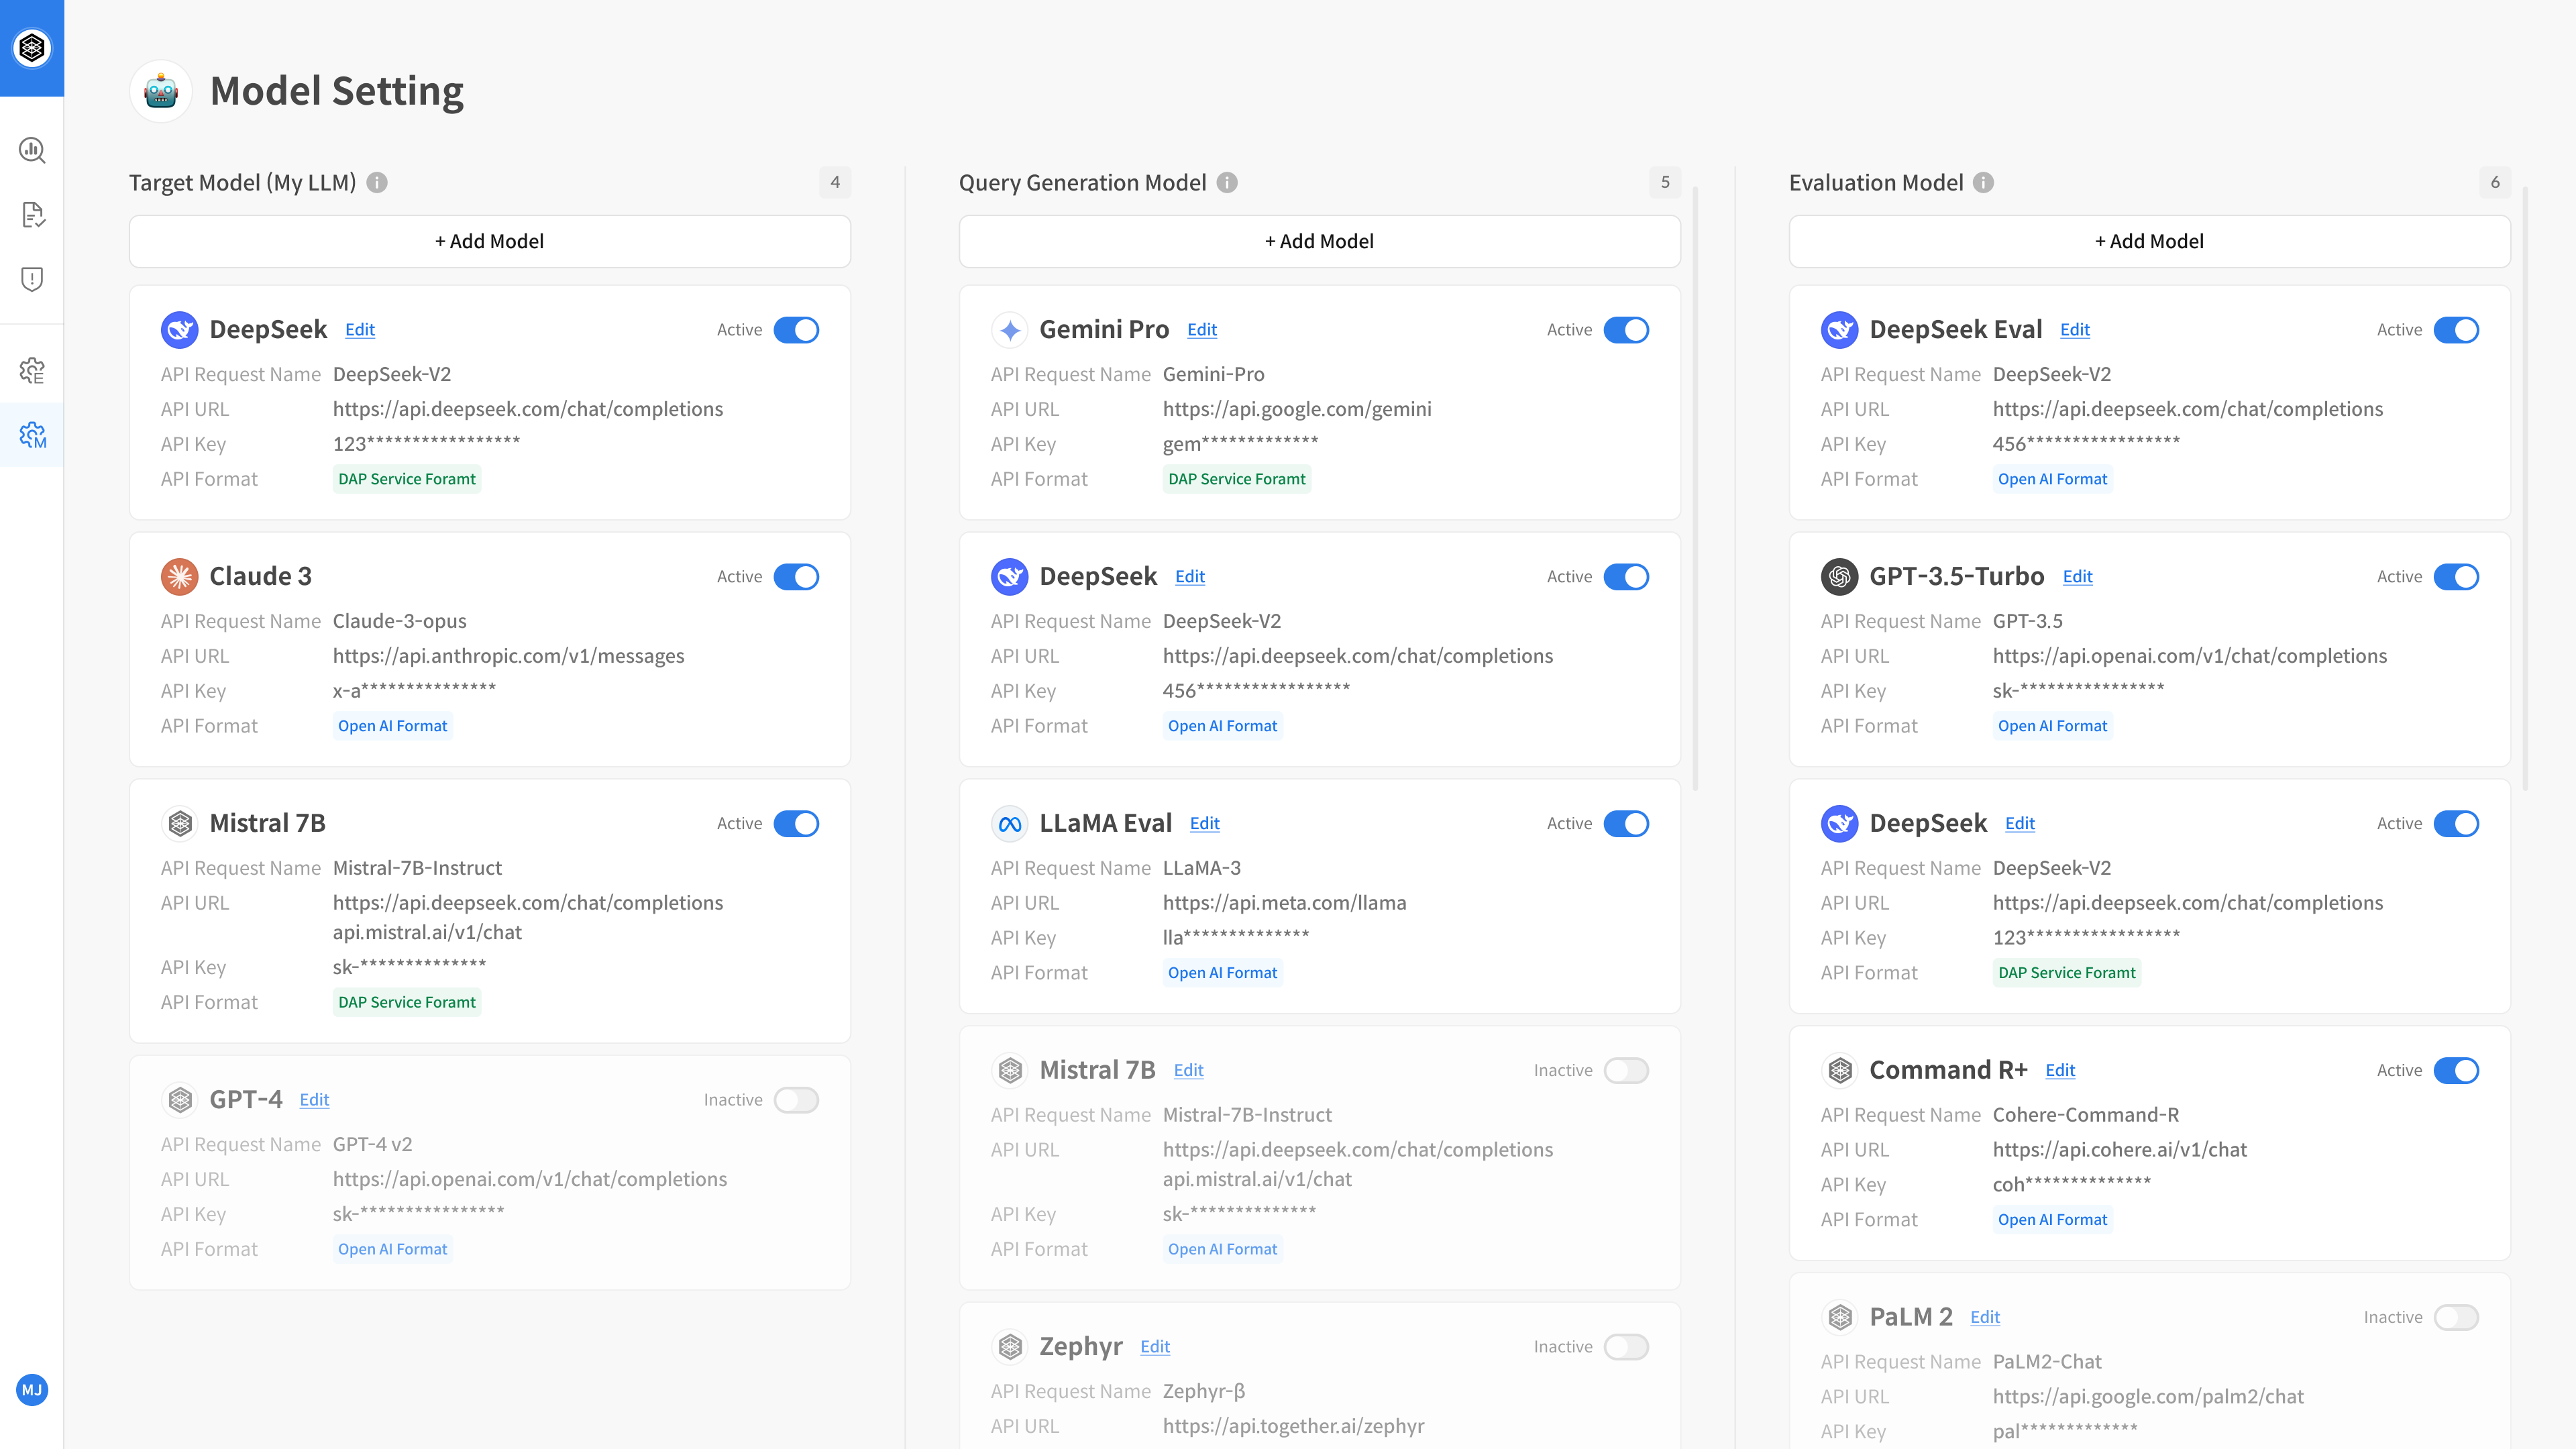This screenshot has width=2576, height=1449.
Task: Show info for Query Generation Model
Action: [1227, 182]
